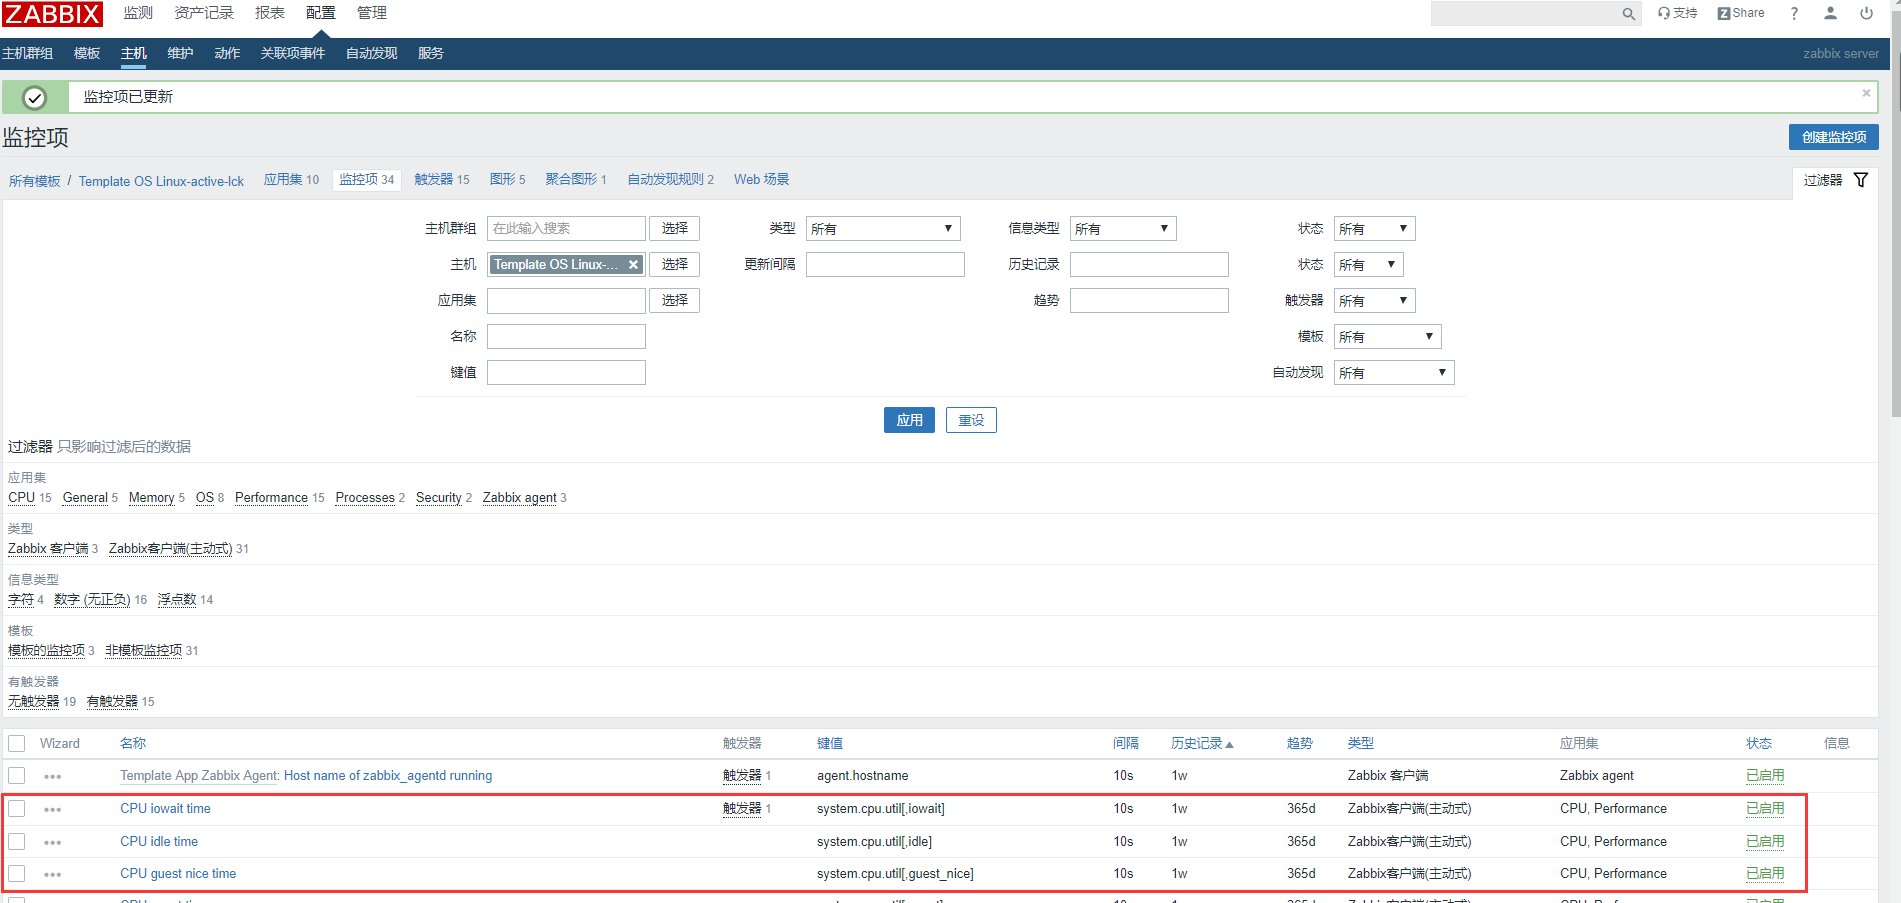Click 选择 next to 主机群组
The image size is (1901, 903).
(x=674, y=229)
